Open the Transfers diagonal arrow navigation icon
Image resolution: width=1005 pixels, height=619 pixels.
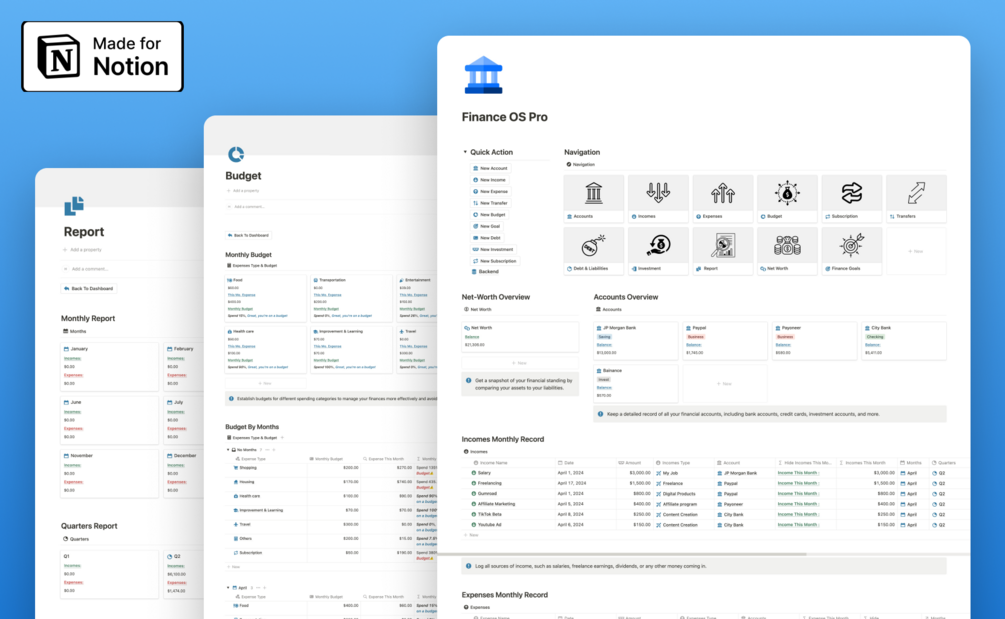point(916,193)
